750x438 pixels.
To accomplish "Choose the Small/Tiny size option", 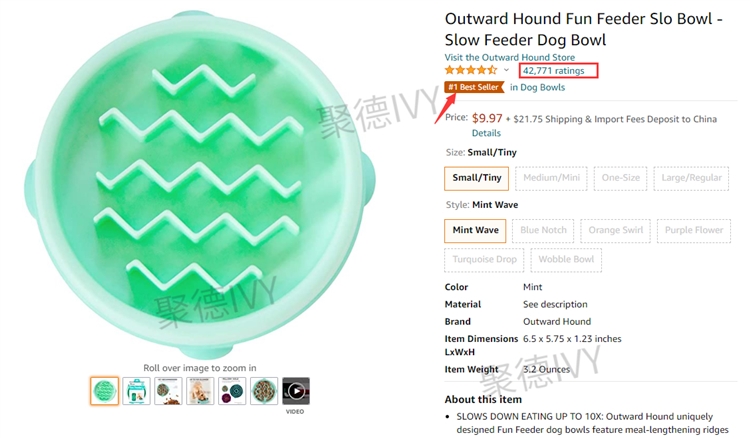I will 476,178.
